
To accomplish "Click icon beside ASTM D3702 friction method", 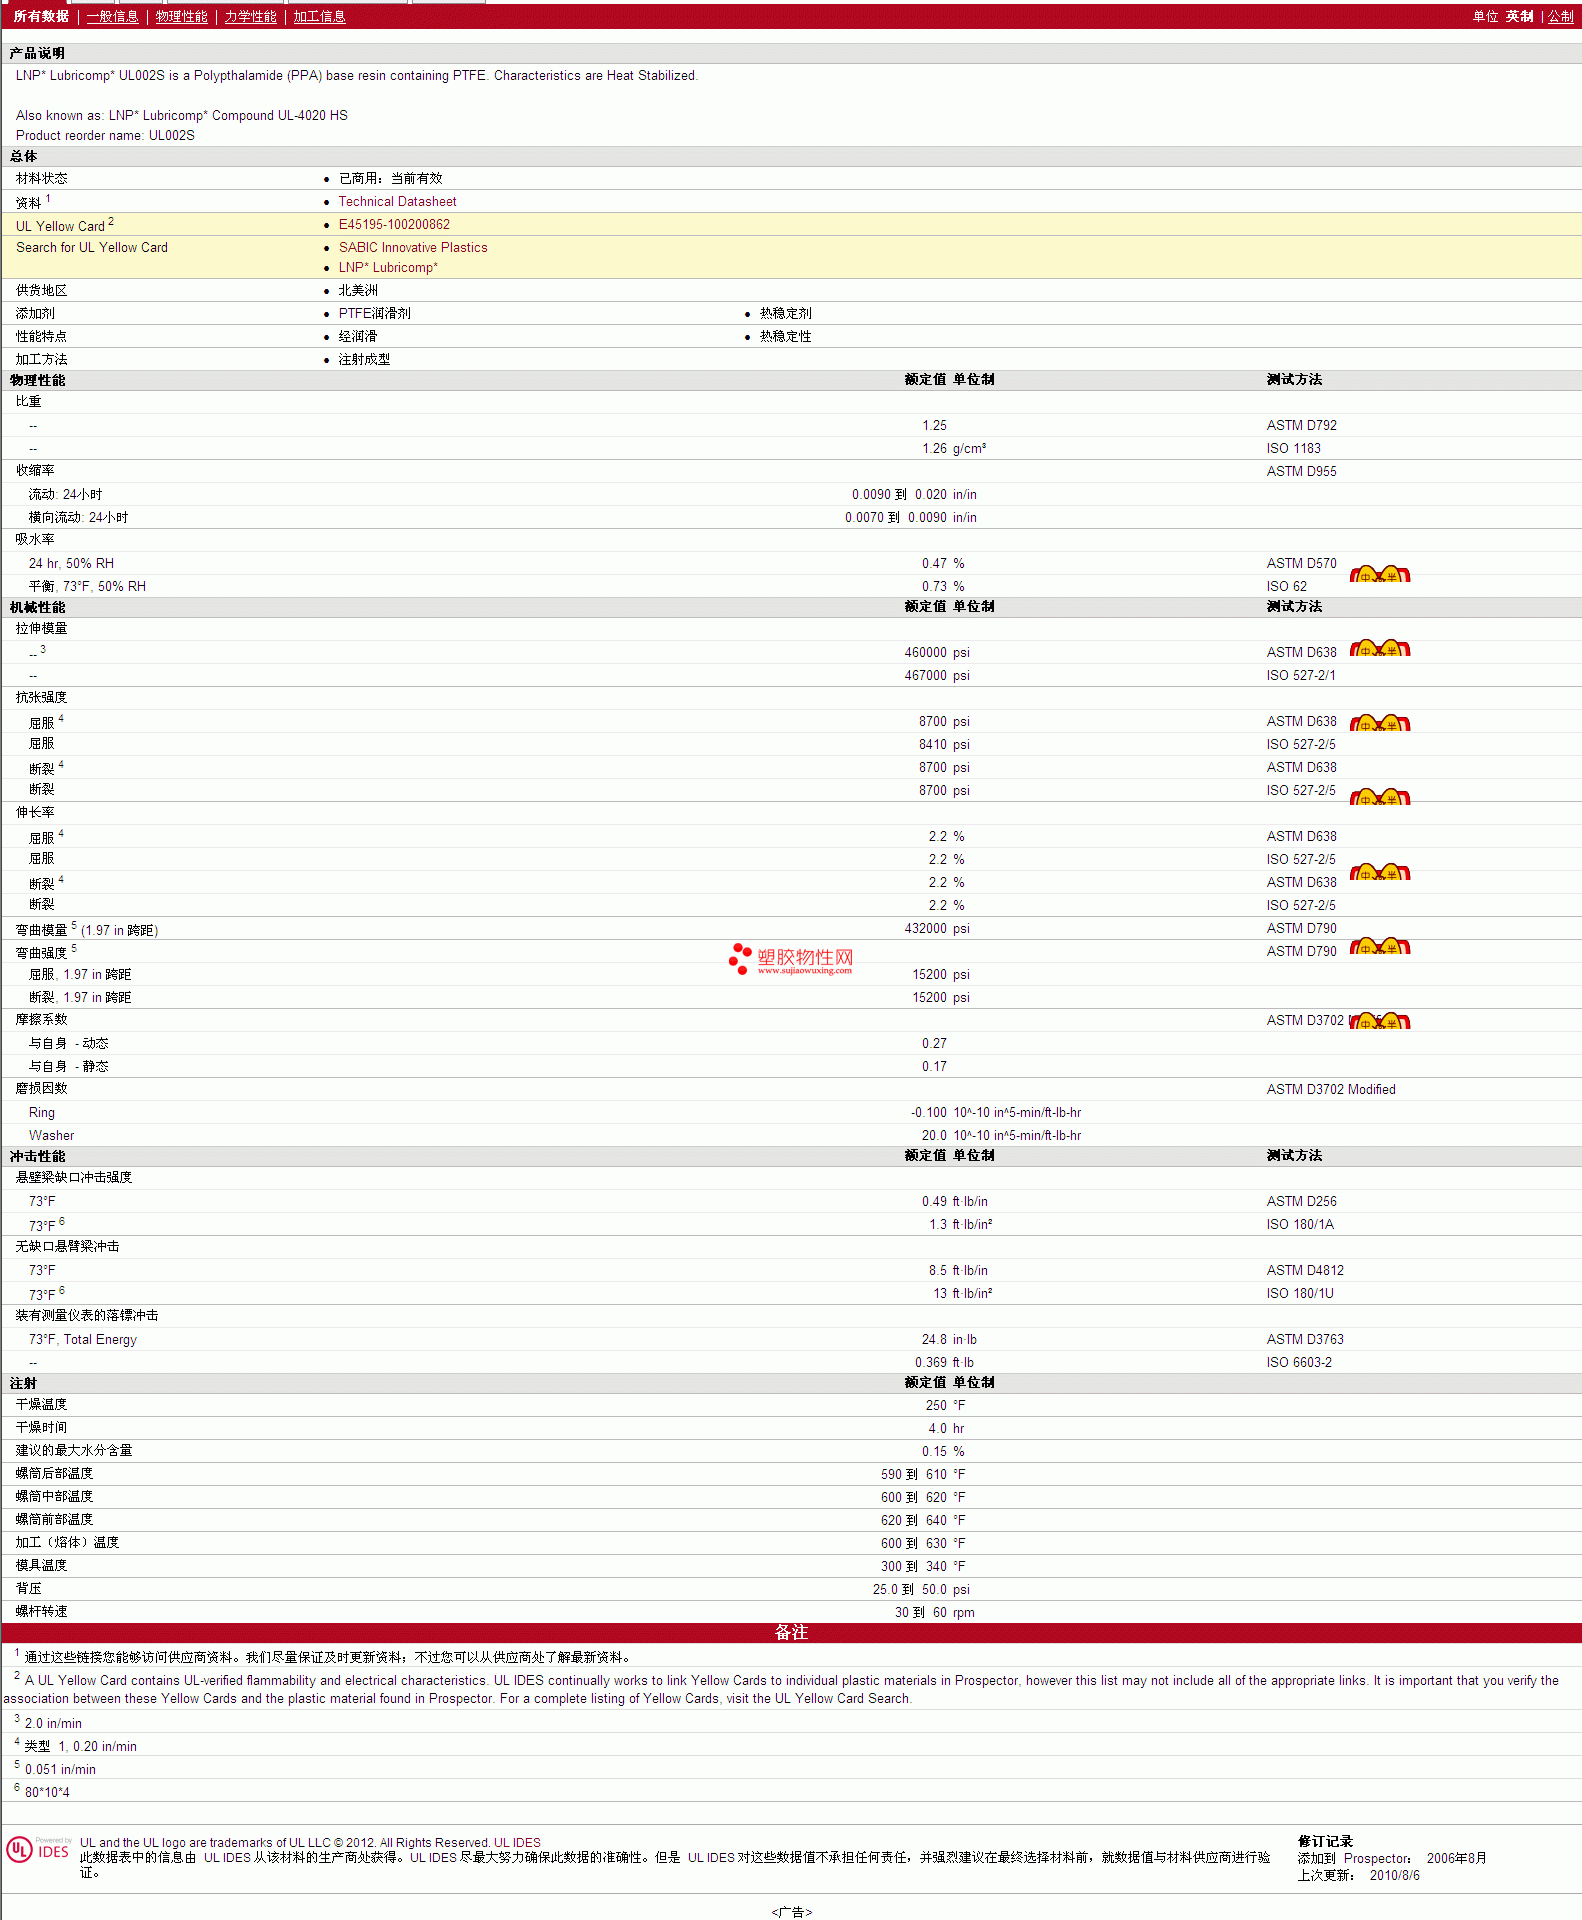I will (x=1380, y=1021).
